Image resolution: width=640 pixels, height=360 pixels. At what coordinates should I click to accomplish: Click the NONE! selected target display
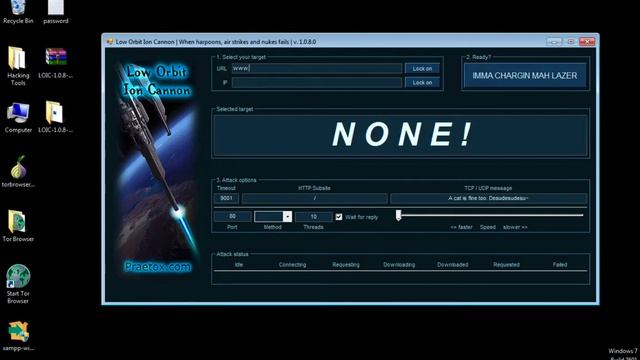click(x=400, y=135)
